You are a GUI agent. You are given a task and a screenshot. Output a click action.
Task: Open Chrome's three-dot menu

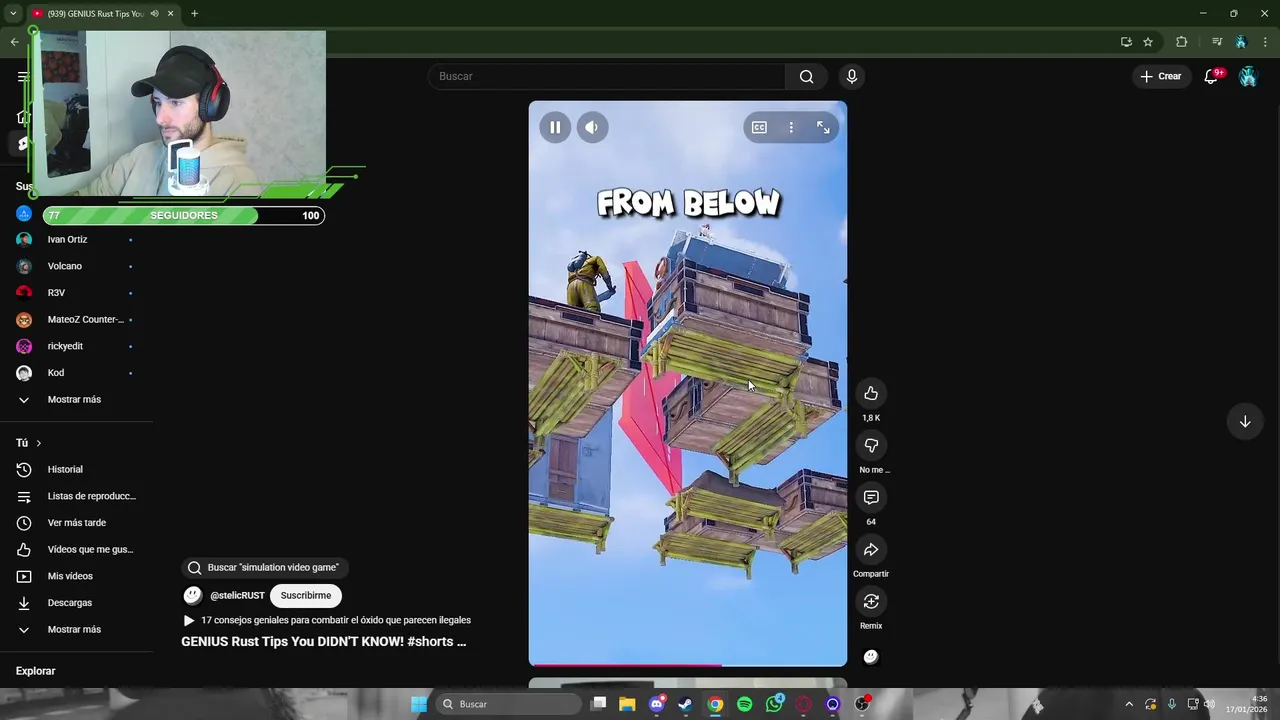click(x=1265, y=42)
